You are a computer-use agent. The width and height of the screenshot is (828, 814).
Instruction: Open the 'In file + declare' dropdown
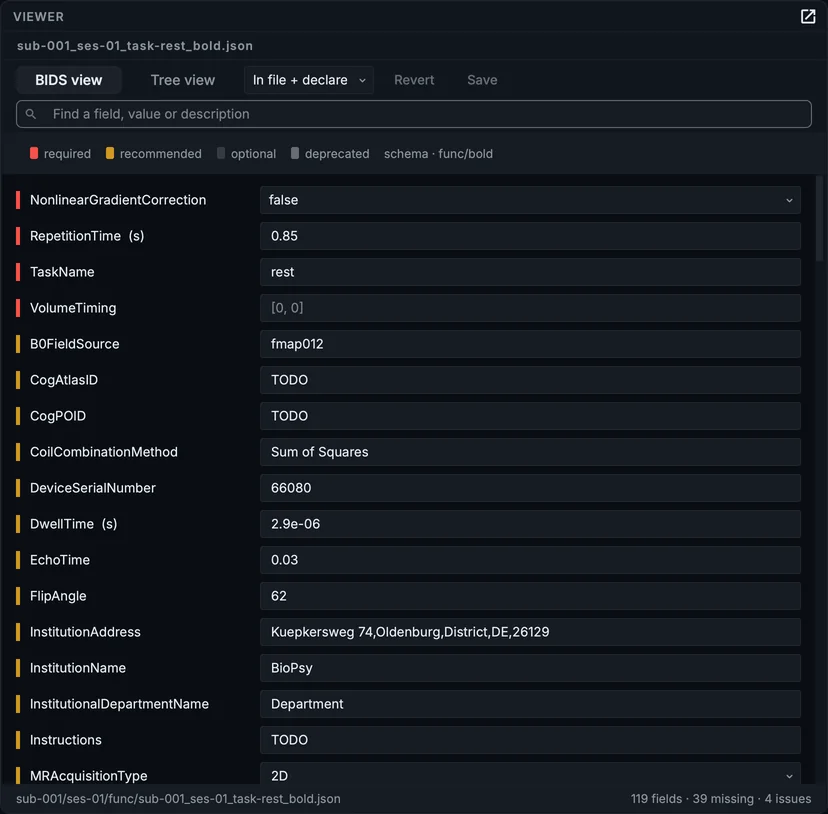(x=309, y=80)
